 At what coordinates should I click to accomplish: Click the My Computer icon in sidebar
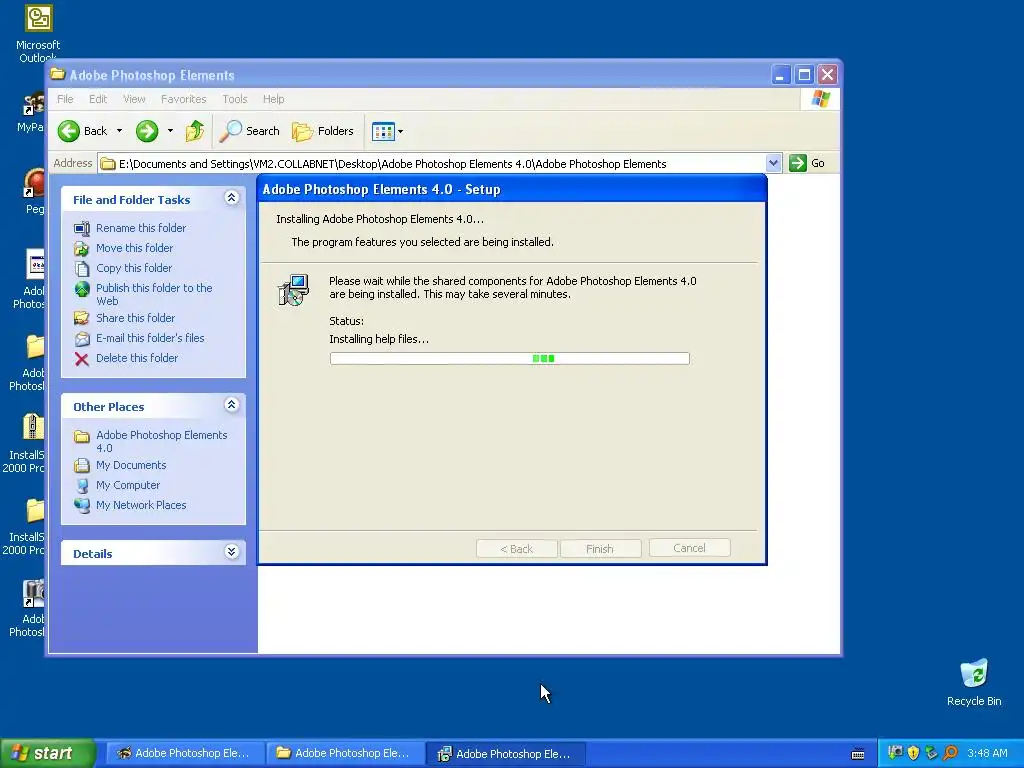82,486
